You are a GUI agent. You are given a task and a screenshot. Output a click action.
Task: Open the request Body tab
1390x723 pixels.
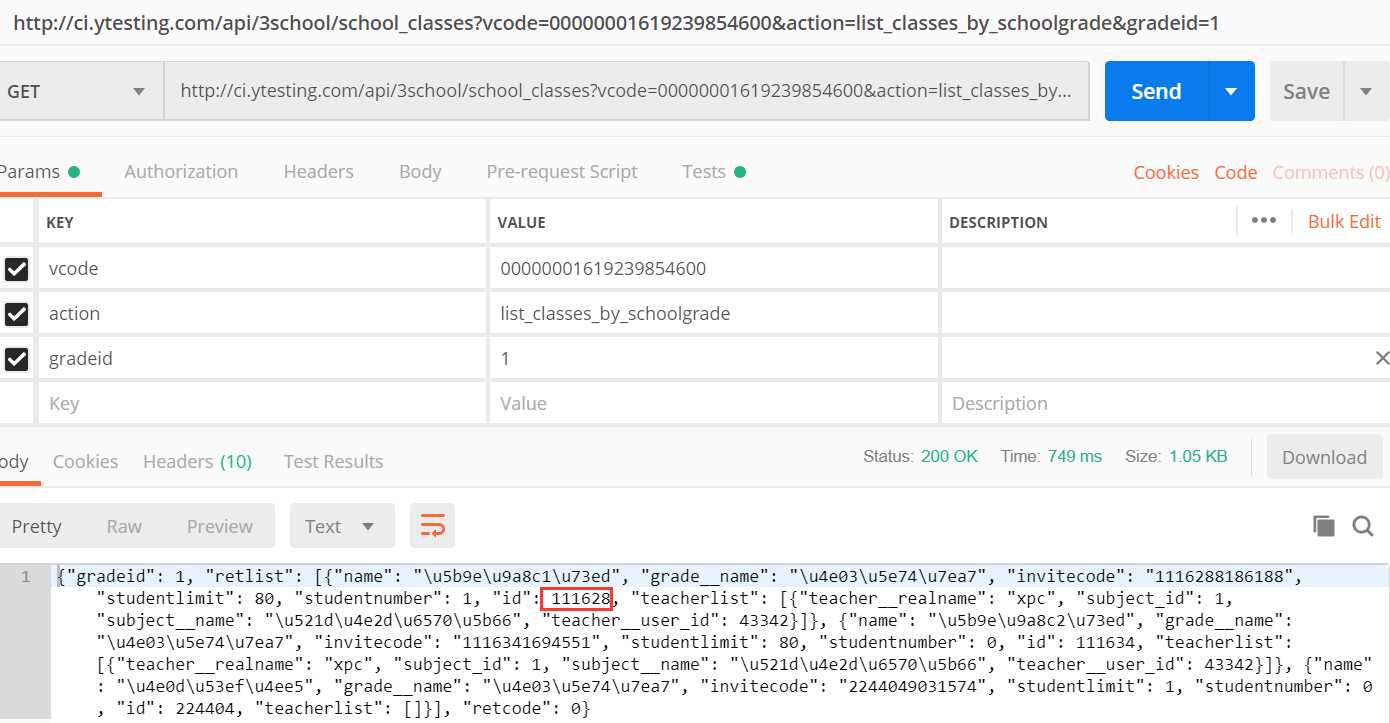click(x=420, y=171)
